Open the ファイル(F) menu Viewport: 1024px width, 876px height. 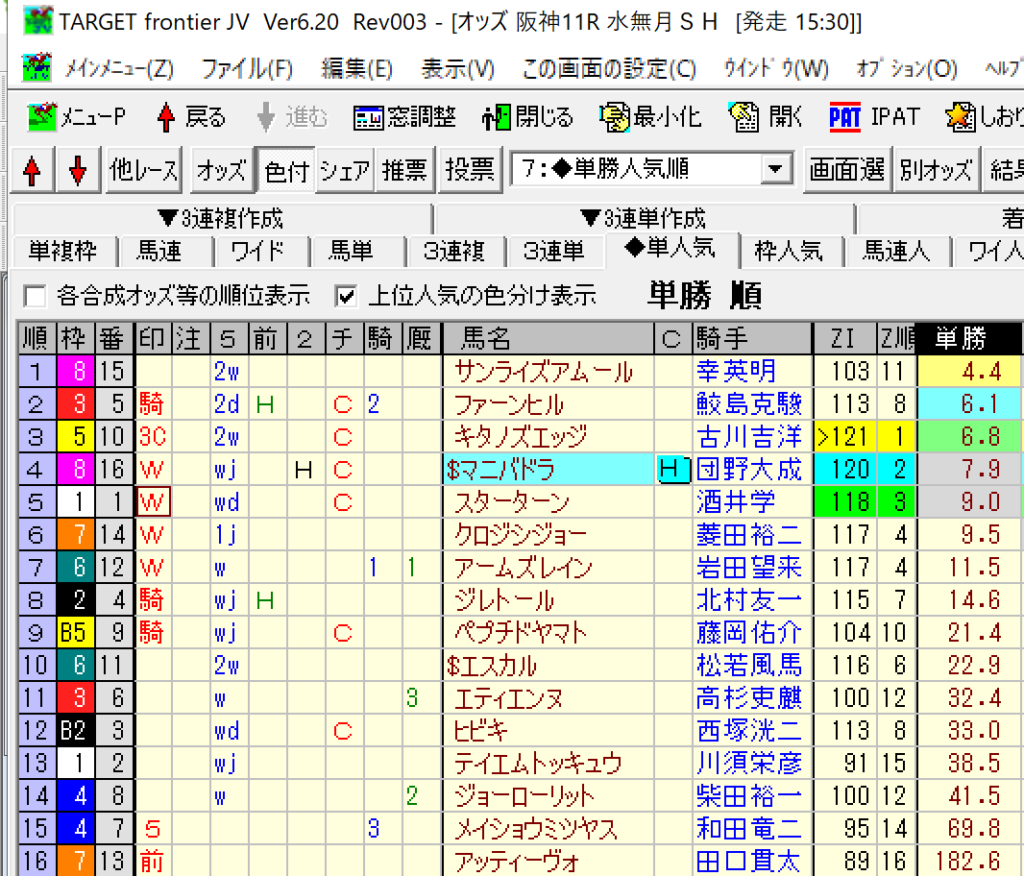(x=247, y=68)
